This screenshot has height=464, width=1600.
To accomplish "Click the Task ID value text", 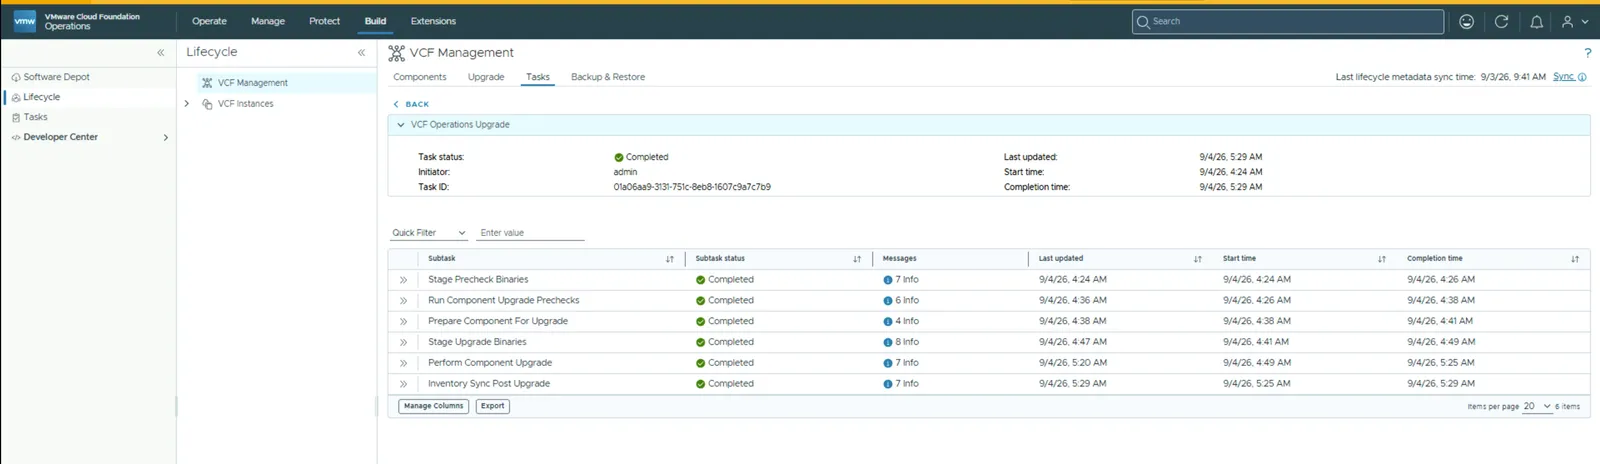I will [692, 187].
